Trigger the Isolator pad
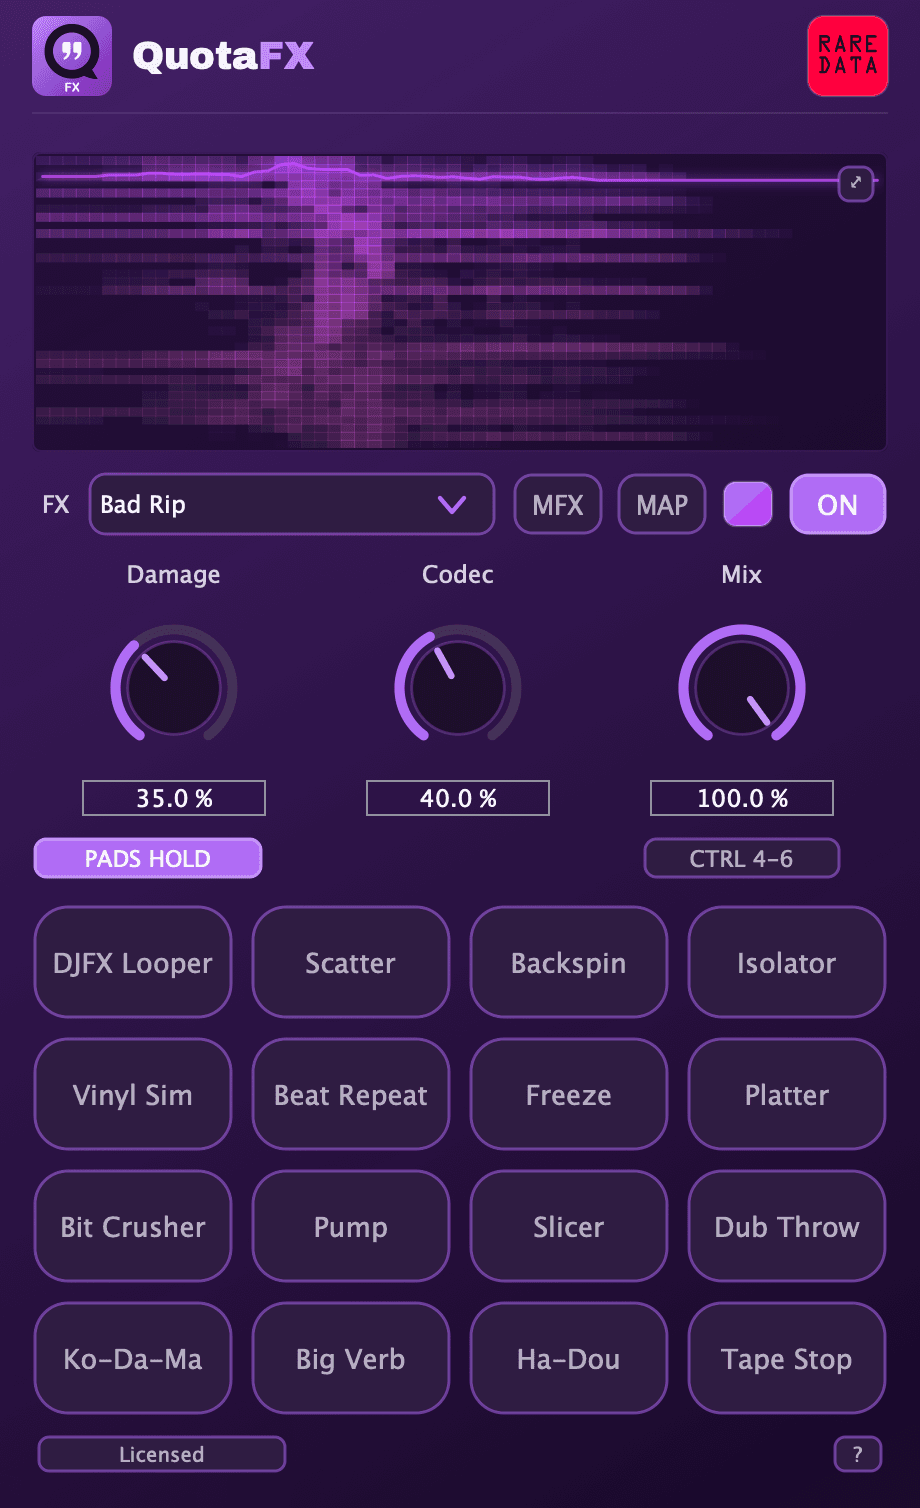The image size is (920, 1508). coord(787,962)
